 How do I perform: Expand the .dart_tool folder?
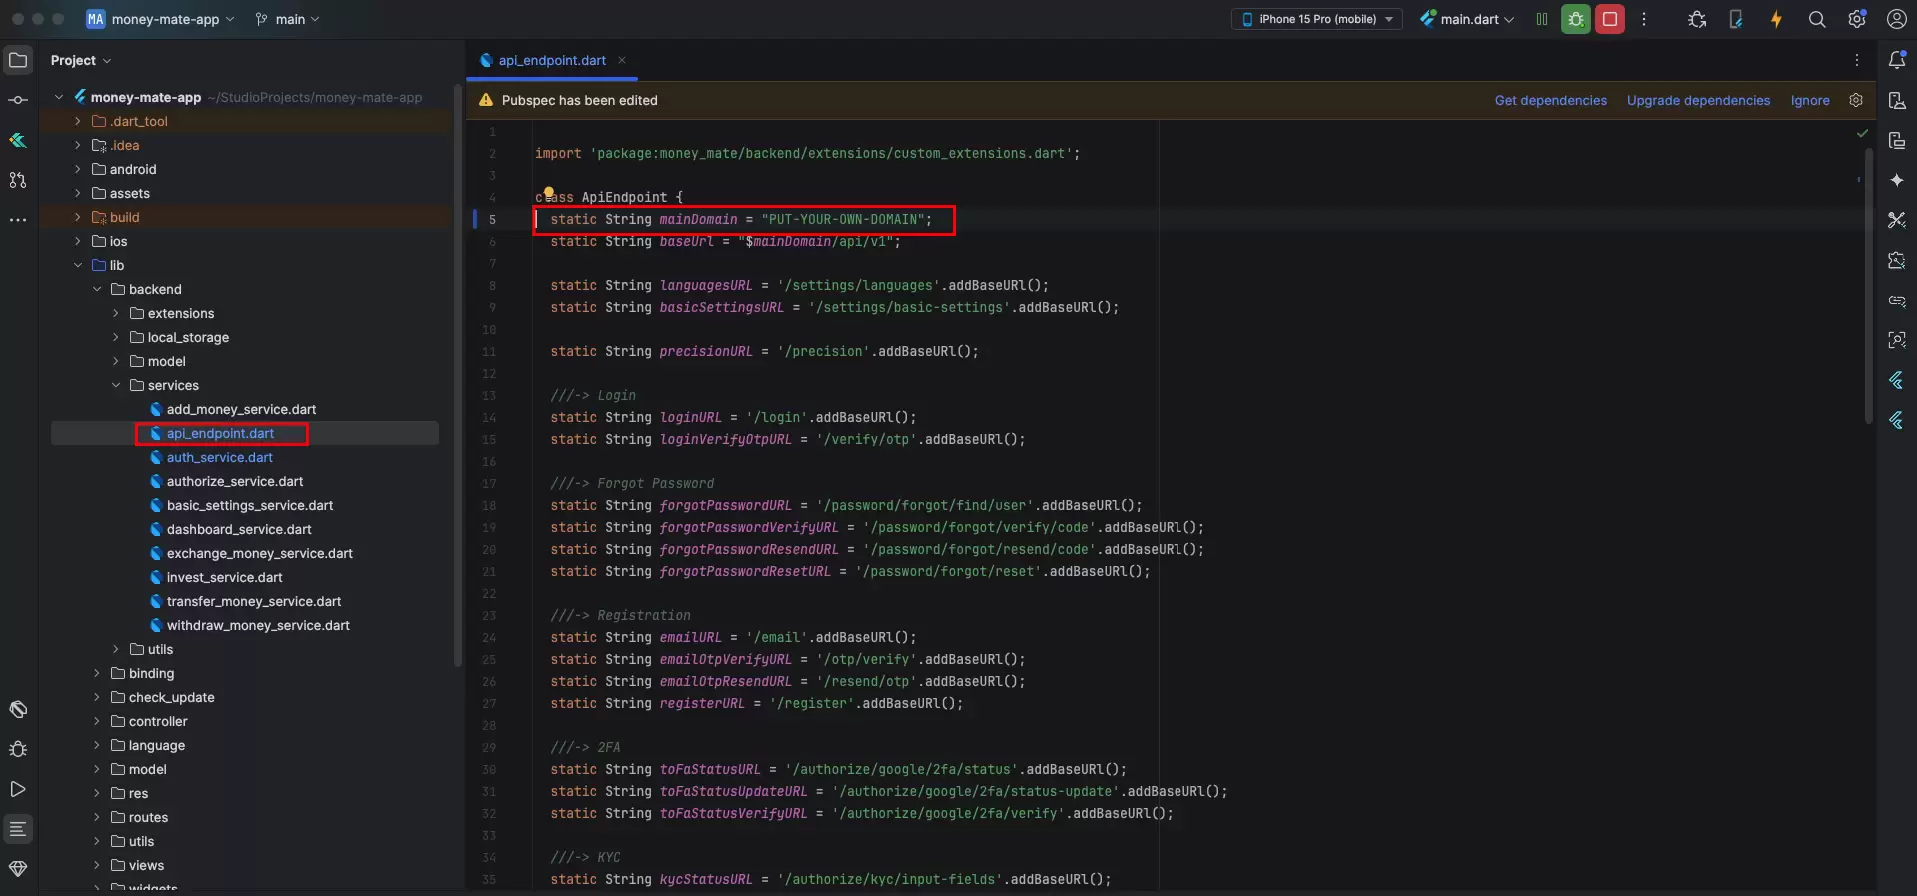click(78, 121)
